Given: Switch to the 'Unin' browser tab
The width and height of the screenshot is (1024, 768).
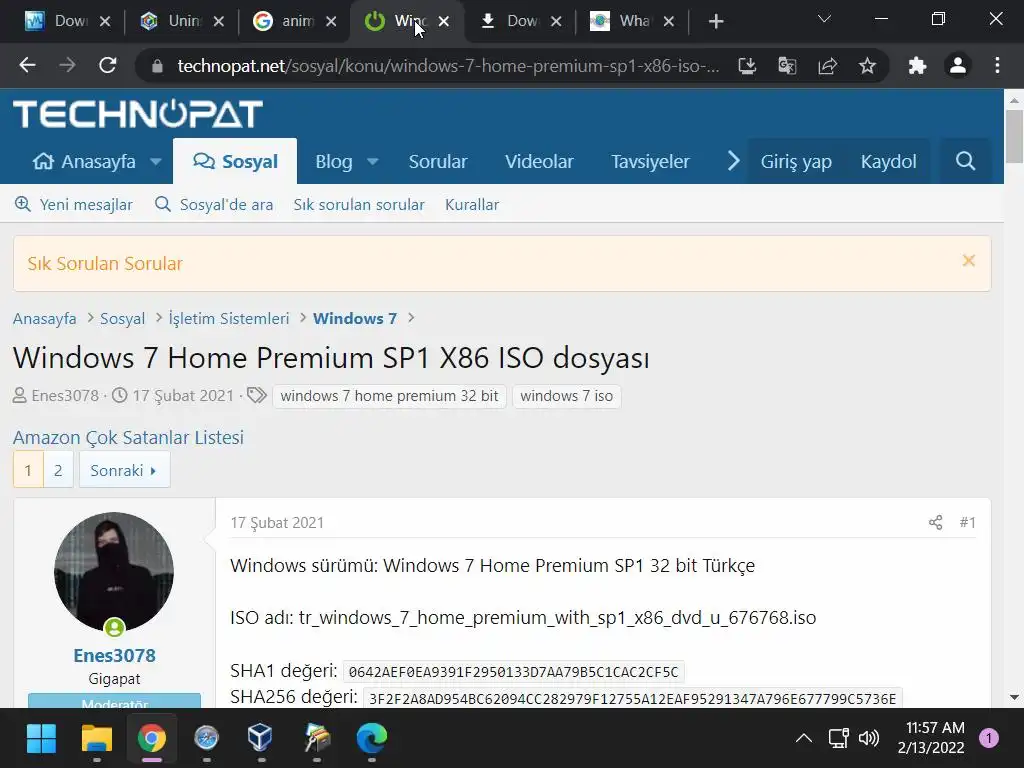Looking at the screenshot, I should pyautogui.click(x=184, y=22).
